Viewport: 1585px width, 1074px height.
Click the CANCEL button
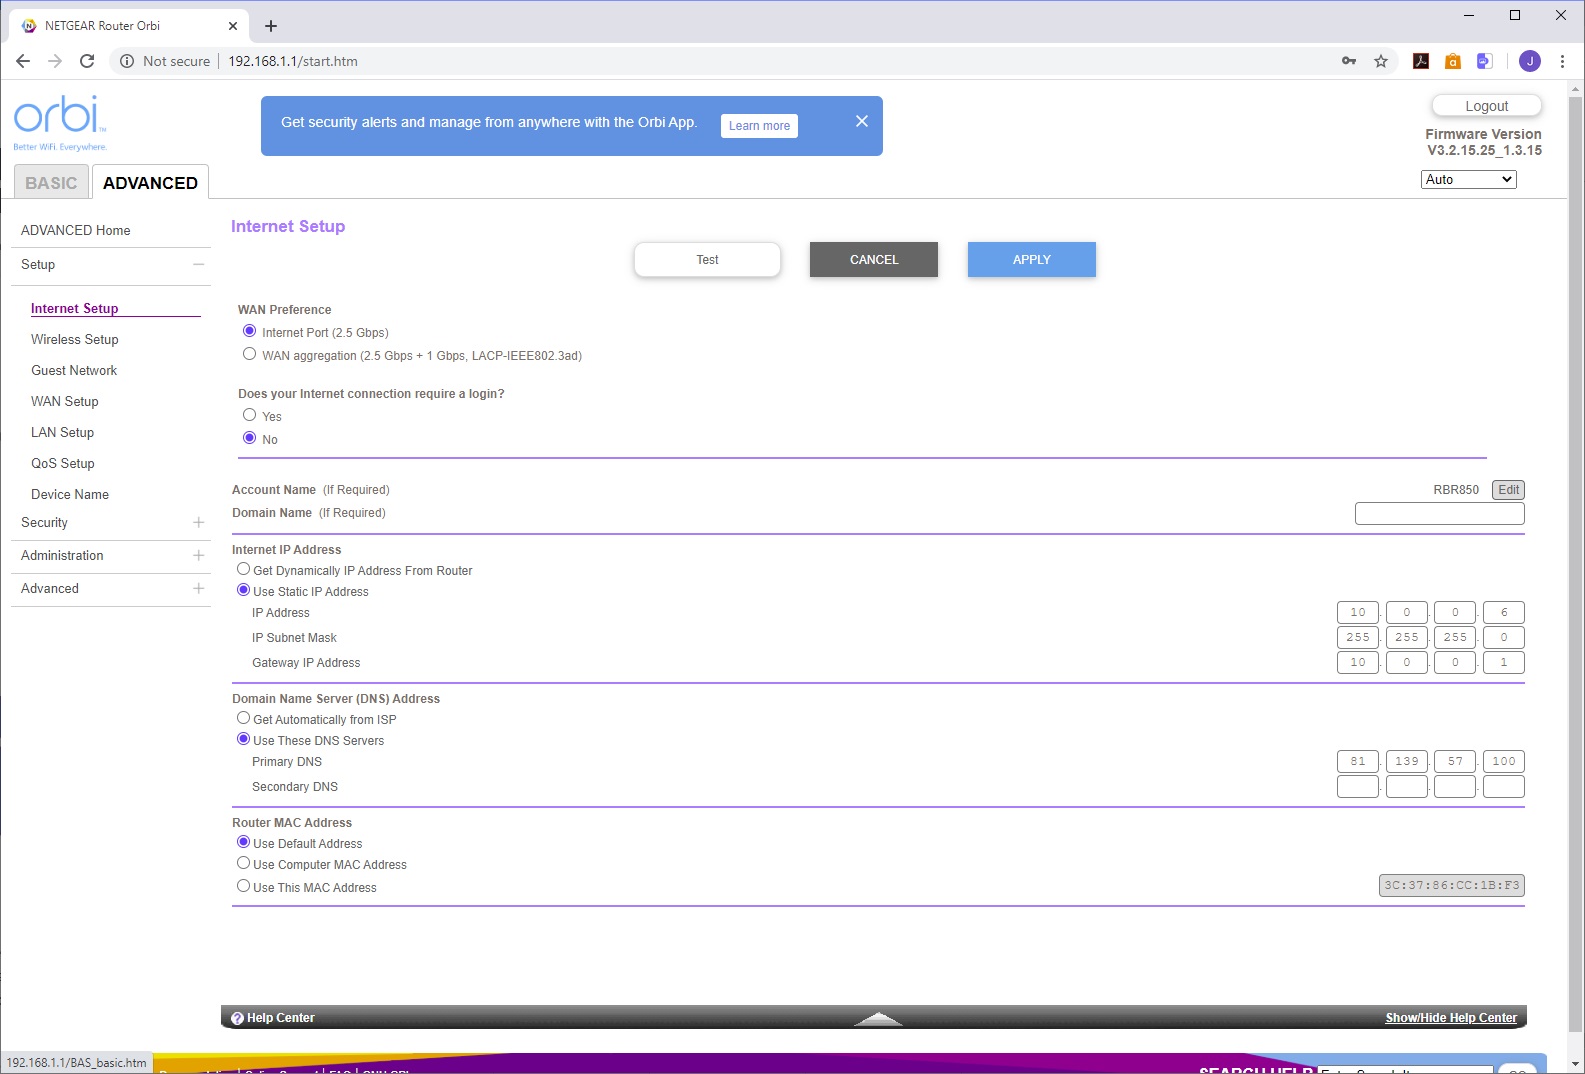pos(874,259)
